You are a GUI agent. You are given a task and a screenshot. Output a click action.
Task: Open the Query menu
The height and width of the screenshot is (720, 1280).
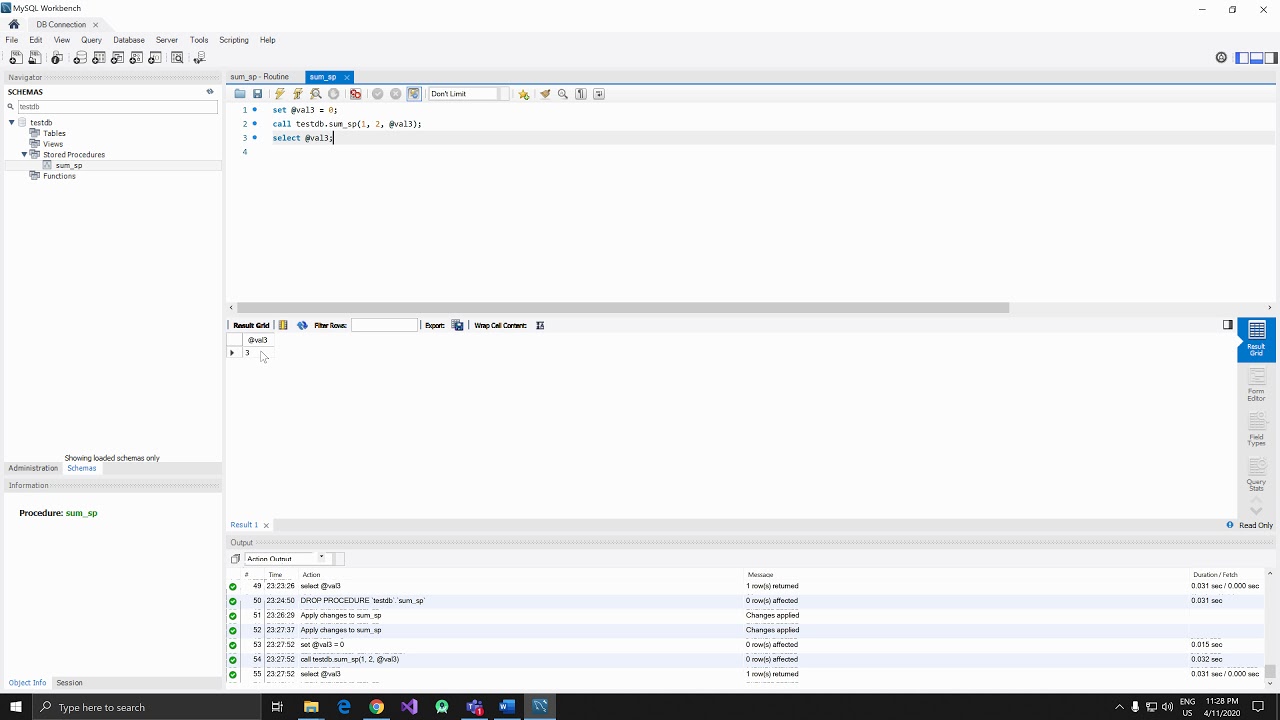point(91,40)
